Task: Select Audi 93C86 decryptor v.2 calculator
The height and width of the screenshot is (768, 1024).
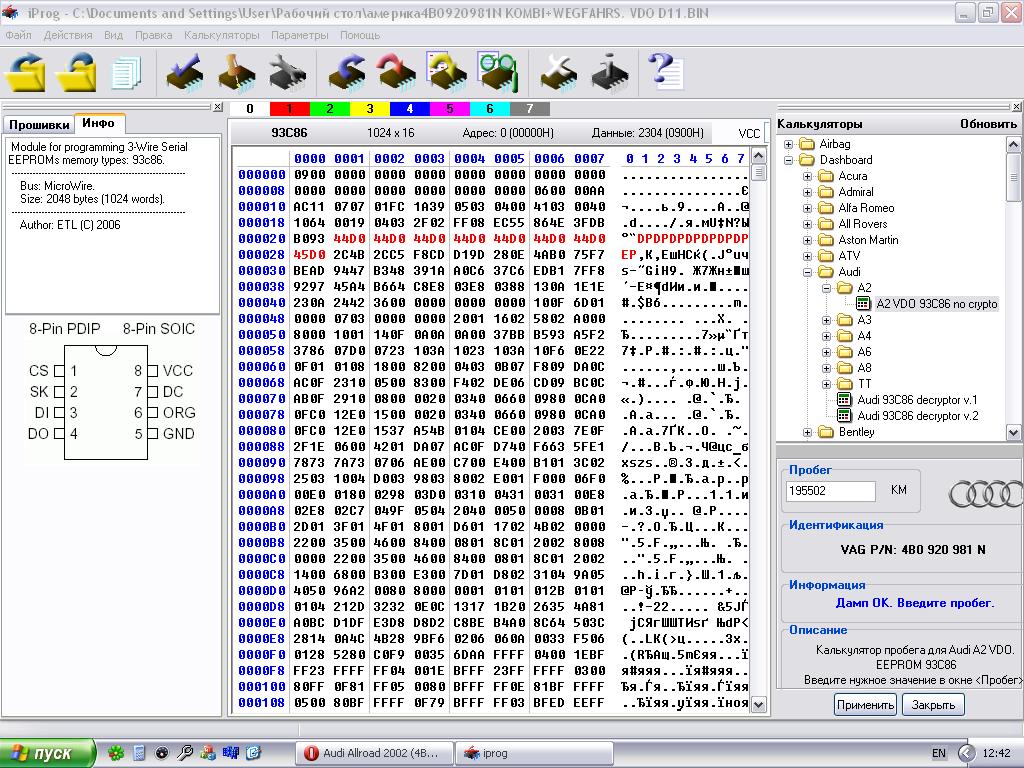Action: (917, 416)
